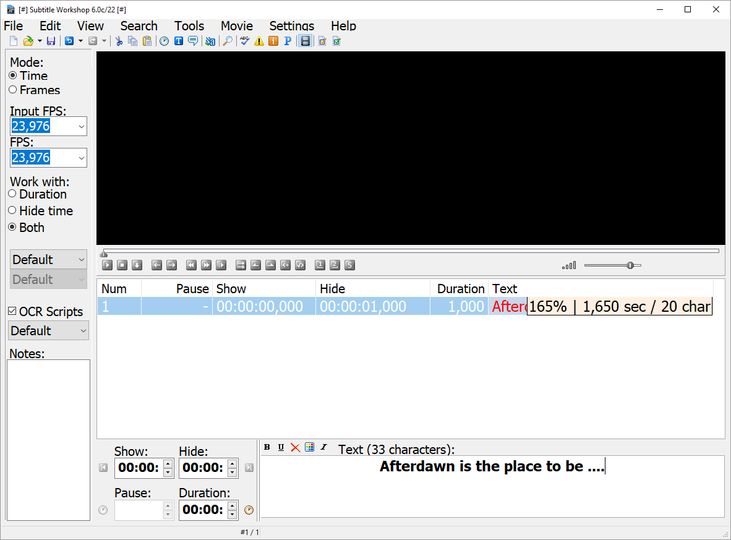Toggle the OCR Scripts checkbox

click(13, 312)
